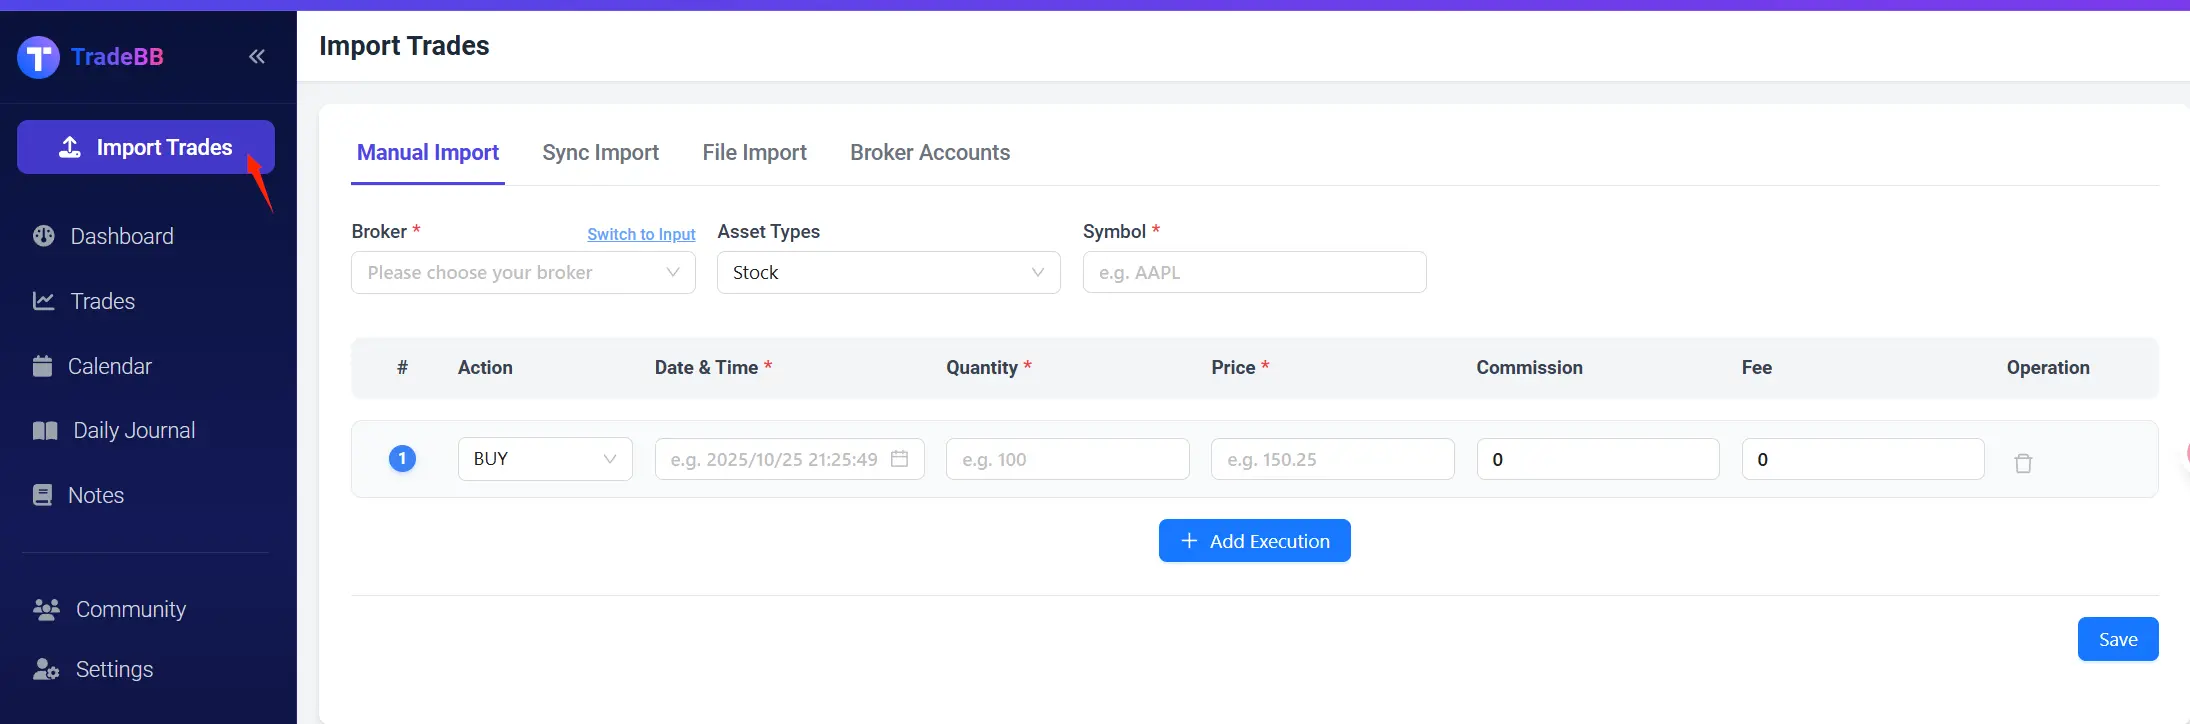The image size is (2190, 724).
Task: Switch to the File Import tab
Action: point(754,152)
